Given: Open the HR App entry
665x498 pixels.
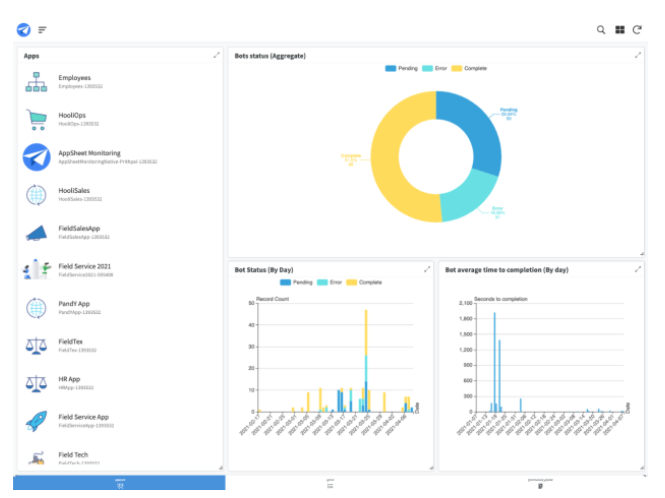Looking at the screenshot, I should pyautogui.click(x=120, y=383).
